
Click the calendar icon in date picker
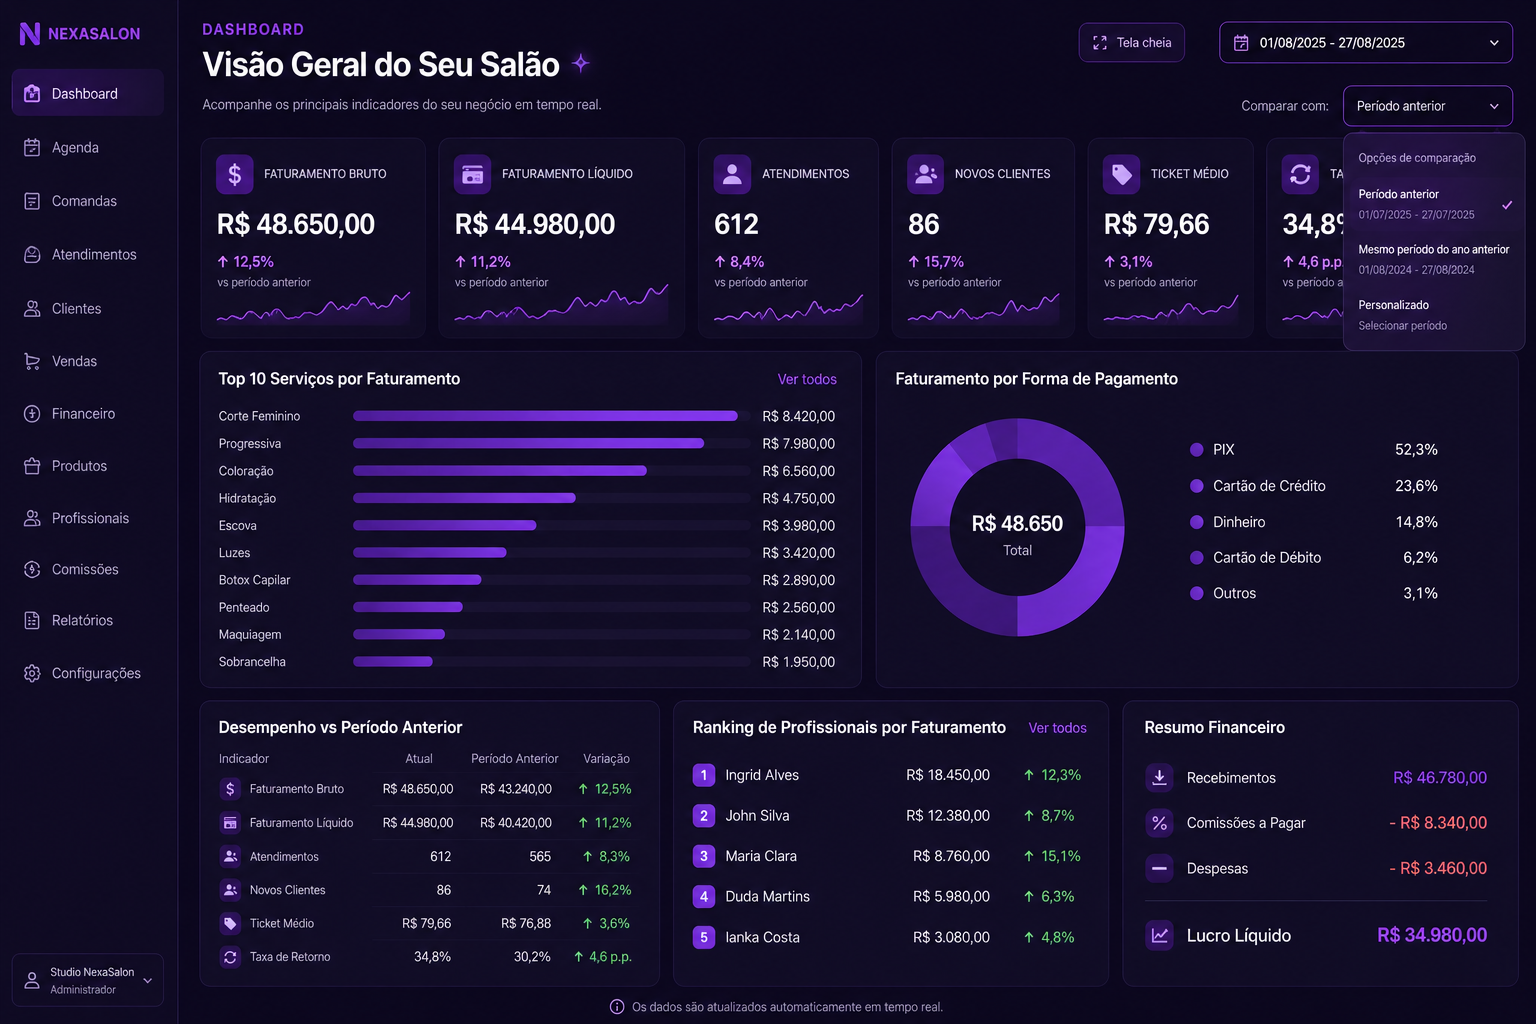tap(1241, 43)
